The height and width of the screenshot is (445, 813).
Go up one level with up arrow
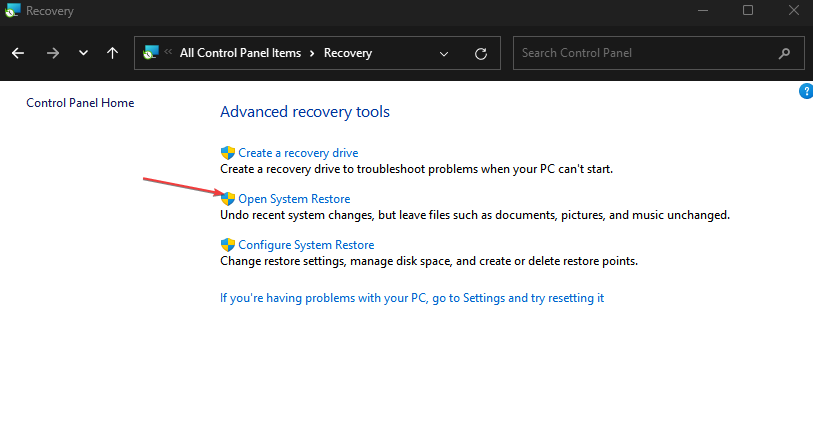click(x=112, y=53)
